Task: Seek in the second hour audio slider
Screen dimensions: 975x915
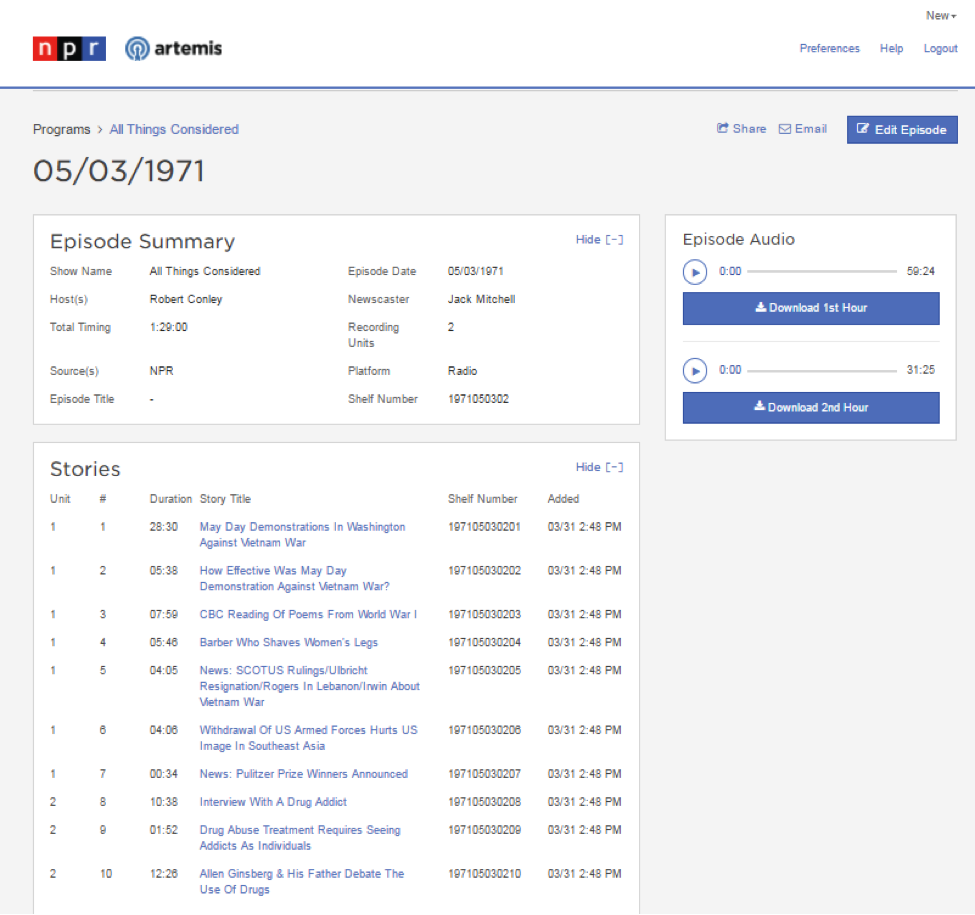Action: click(x=821, y=370)
